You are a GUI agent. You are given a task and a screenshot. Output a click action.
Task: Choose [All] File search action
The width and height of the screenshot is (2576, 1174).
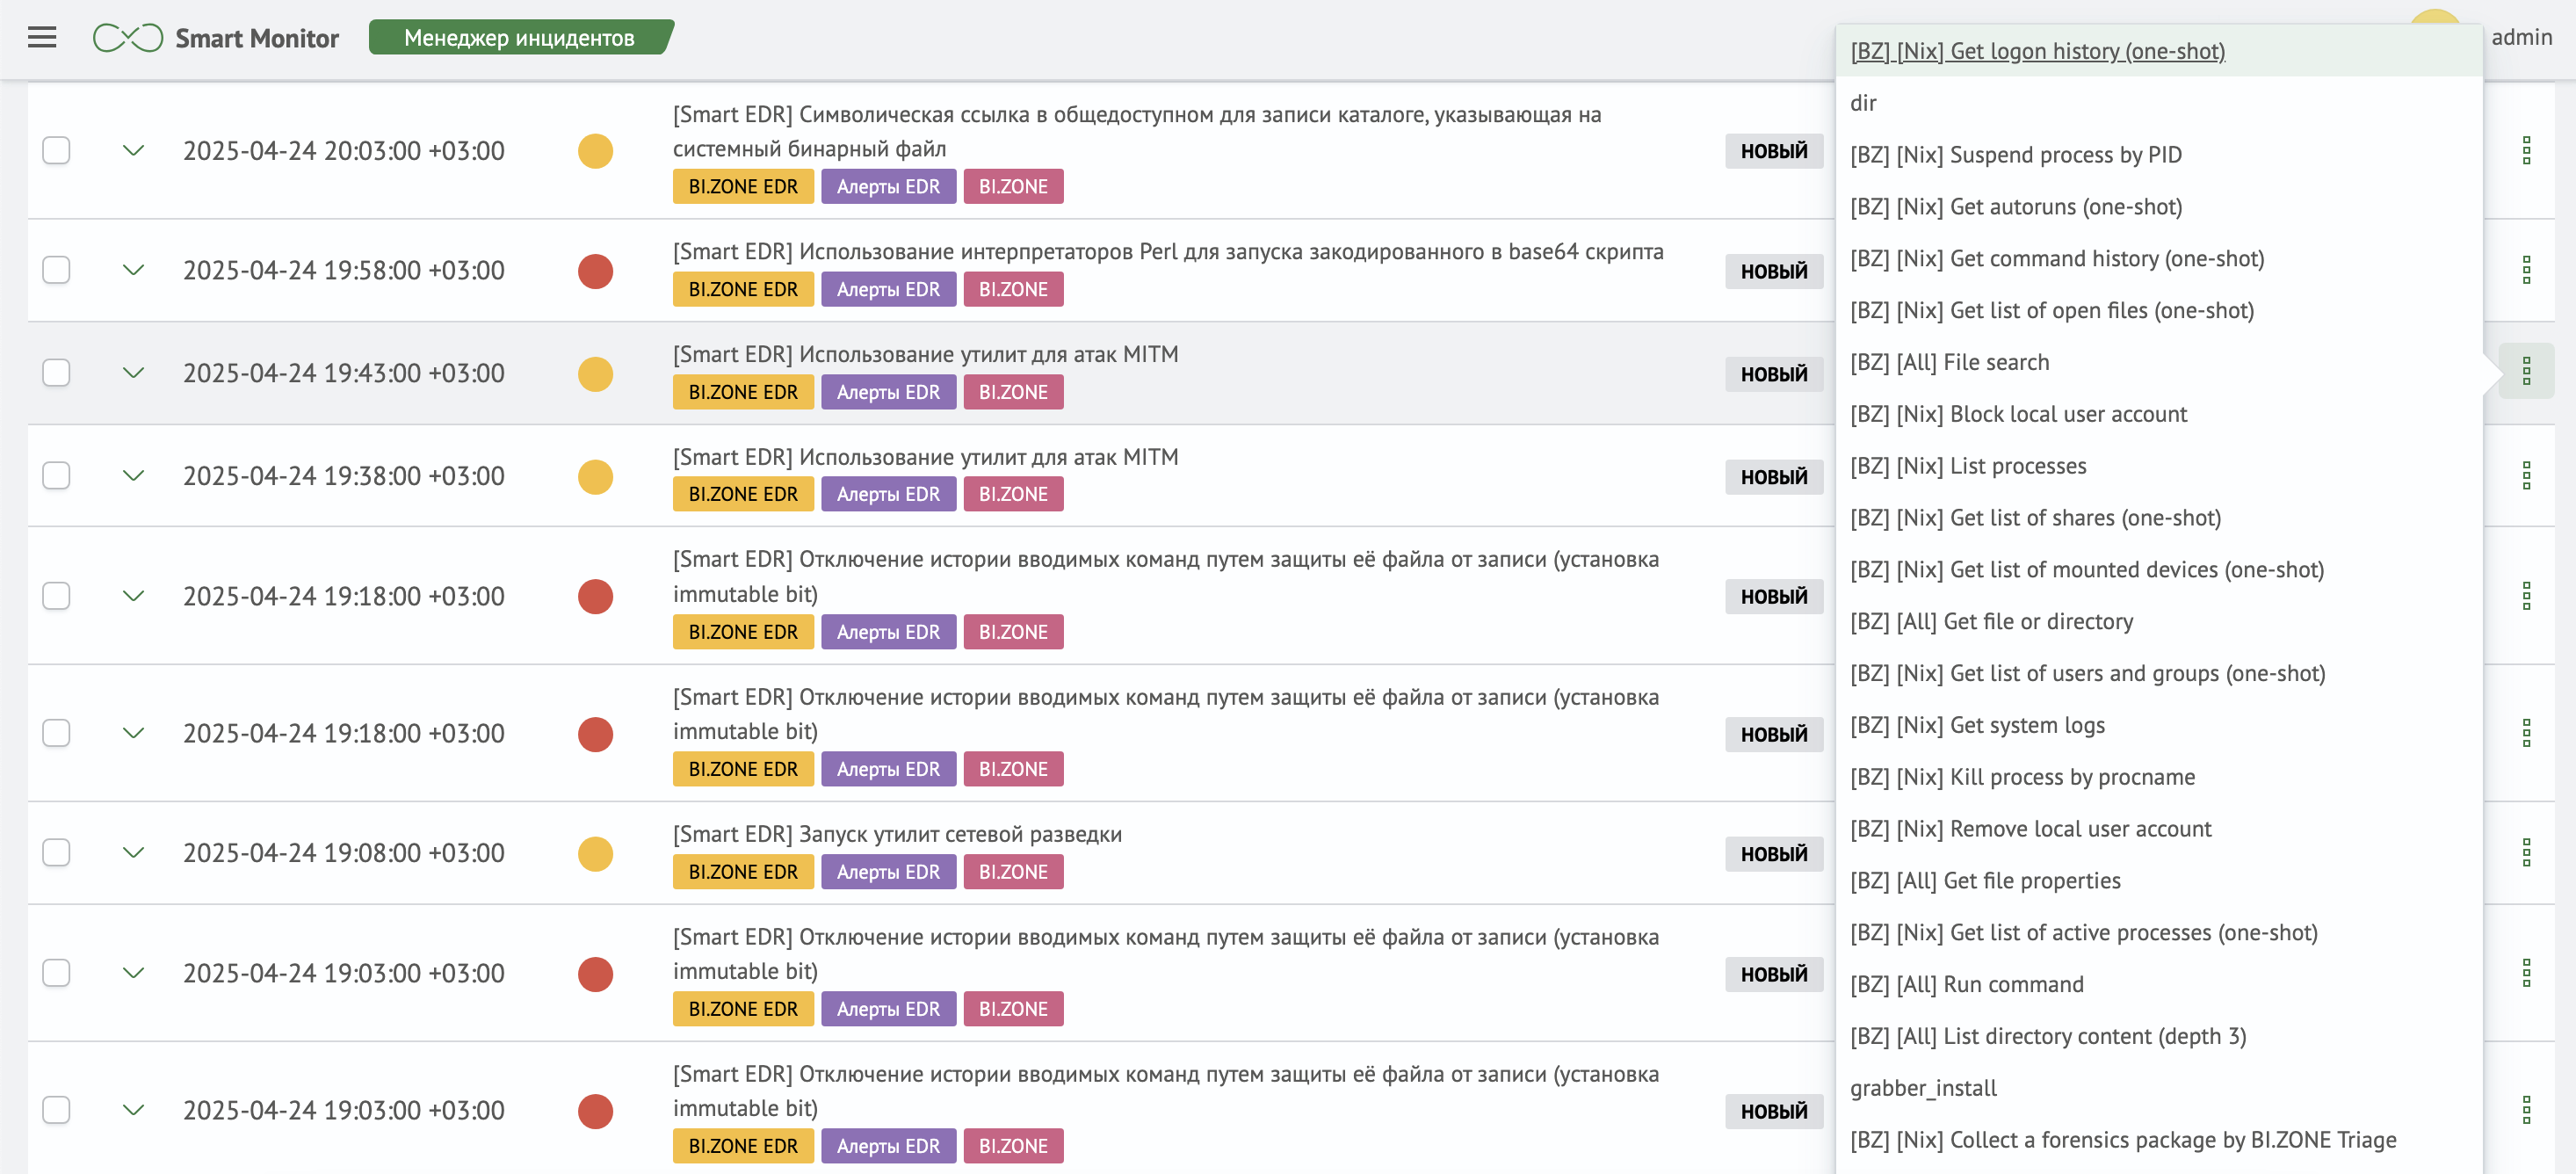pyautogui.click(x=2158, y=363)
